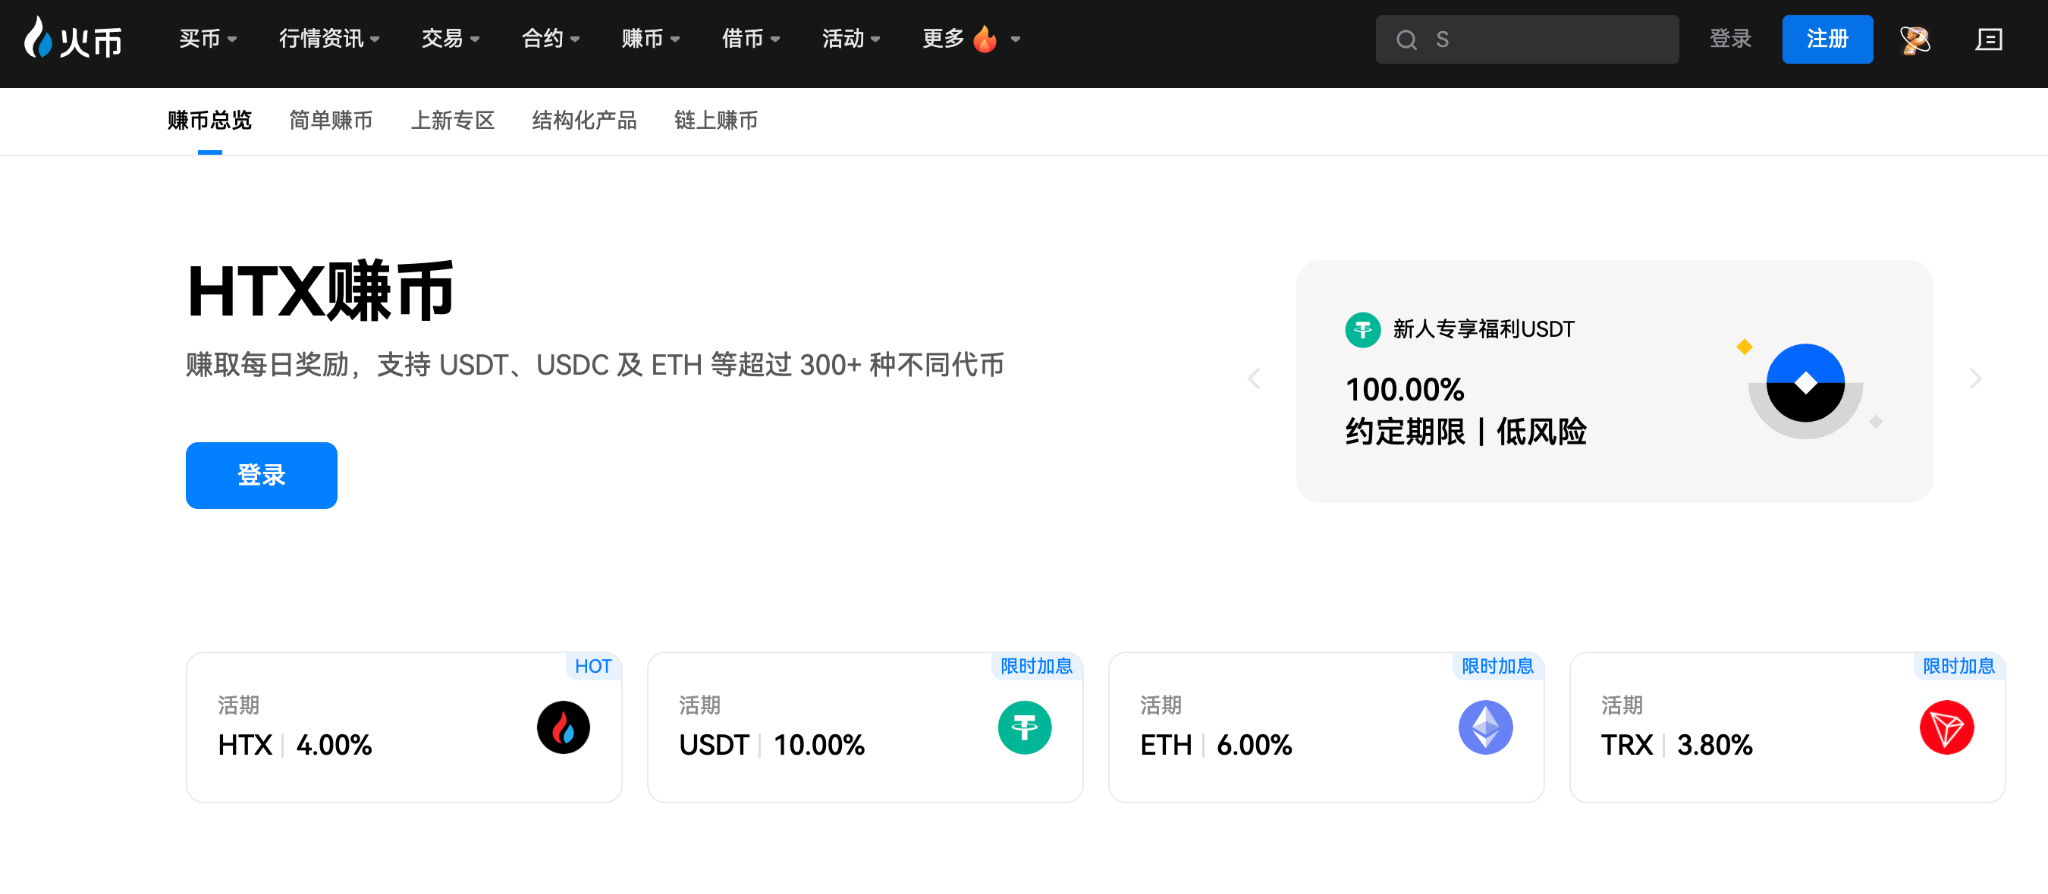Open the avatar icon in top bar

pyautogui.click(x=1914, y=40)
